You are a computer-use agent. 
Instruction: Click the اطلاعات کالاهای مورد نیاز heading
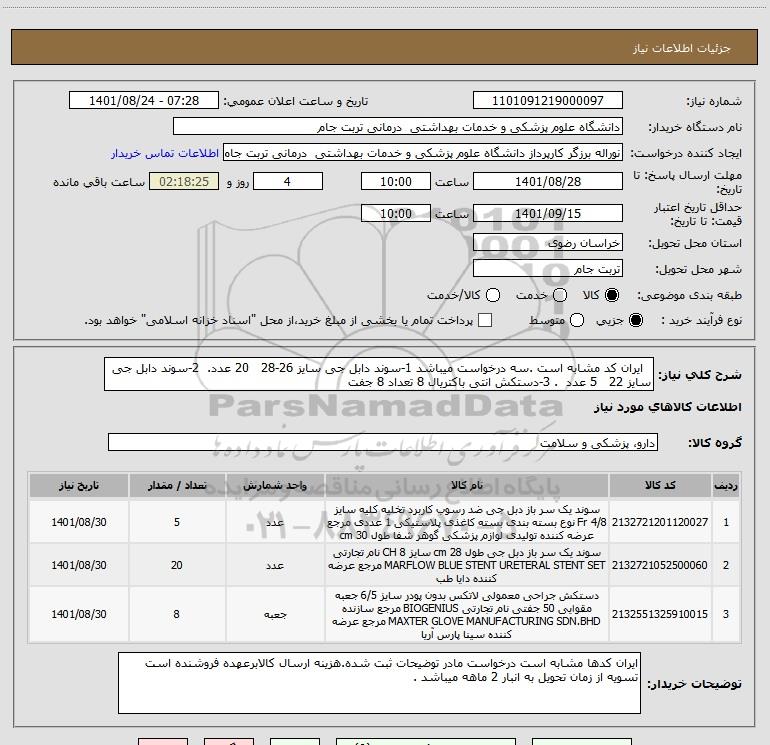pyautogui.click(x=667, y=407)
